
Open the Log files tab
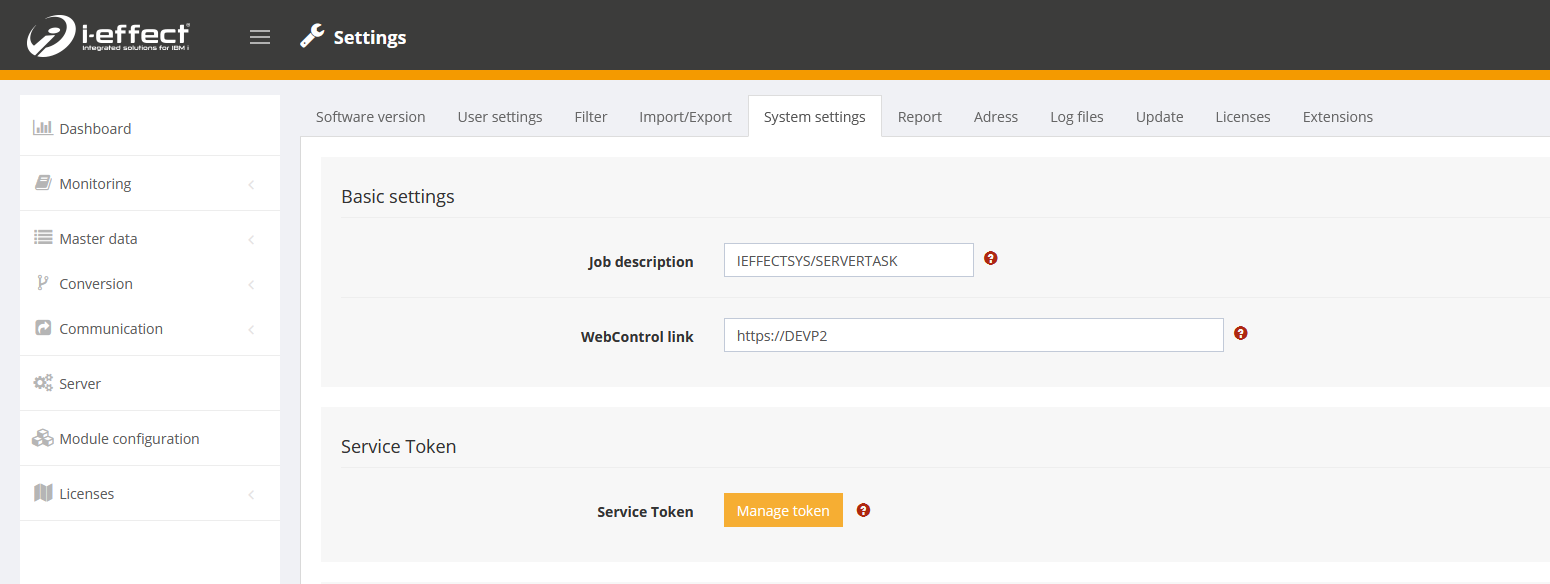(x=1076, y=117)
